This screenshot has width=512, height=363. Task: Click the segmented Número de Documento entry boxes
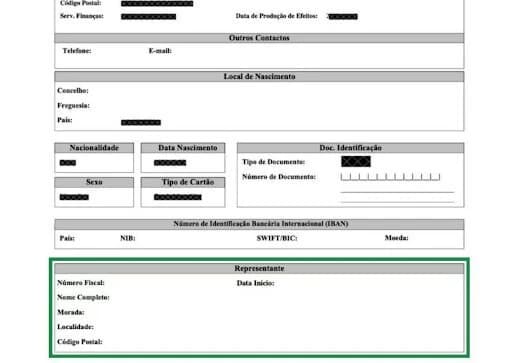pyautogui.click(x=390, y=177)
